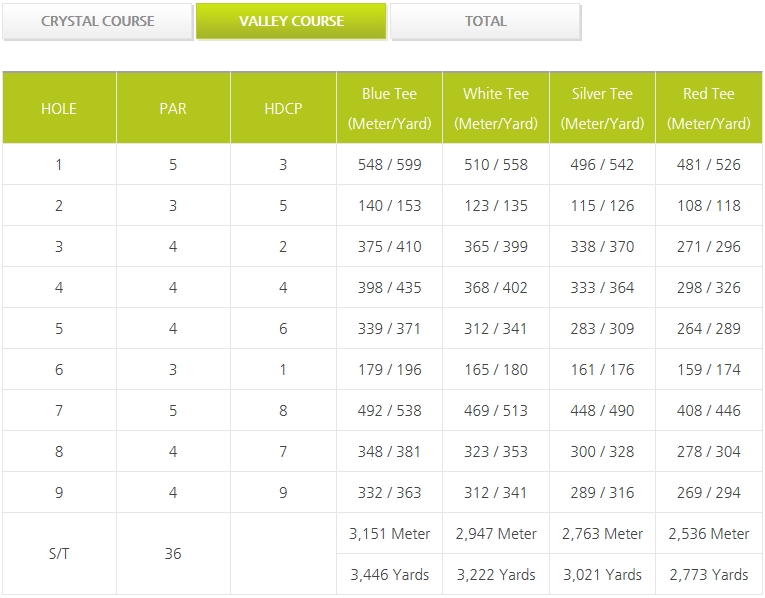Pick the '271 / 296' cell
This screenshot has height=598, width=765.
pos(708,247)
